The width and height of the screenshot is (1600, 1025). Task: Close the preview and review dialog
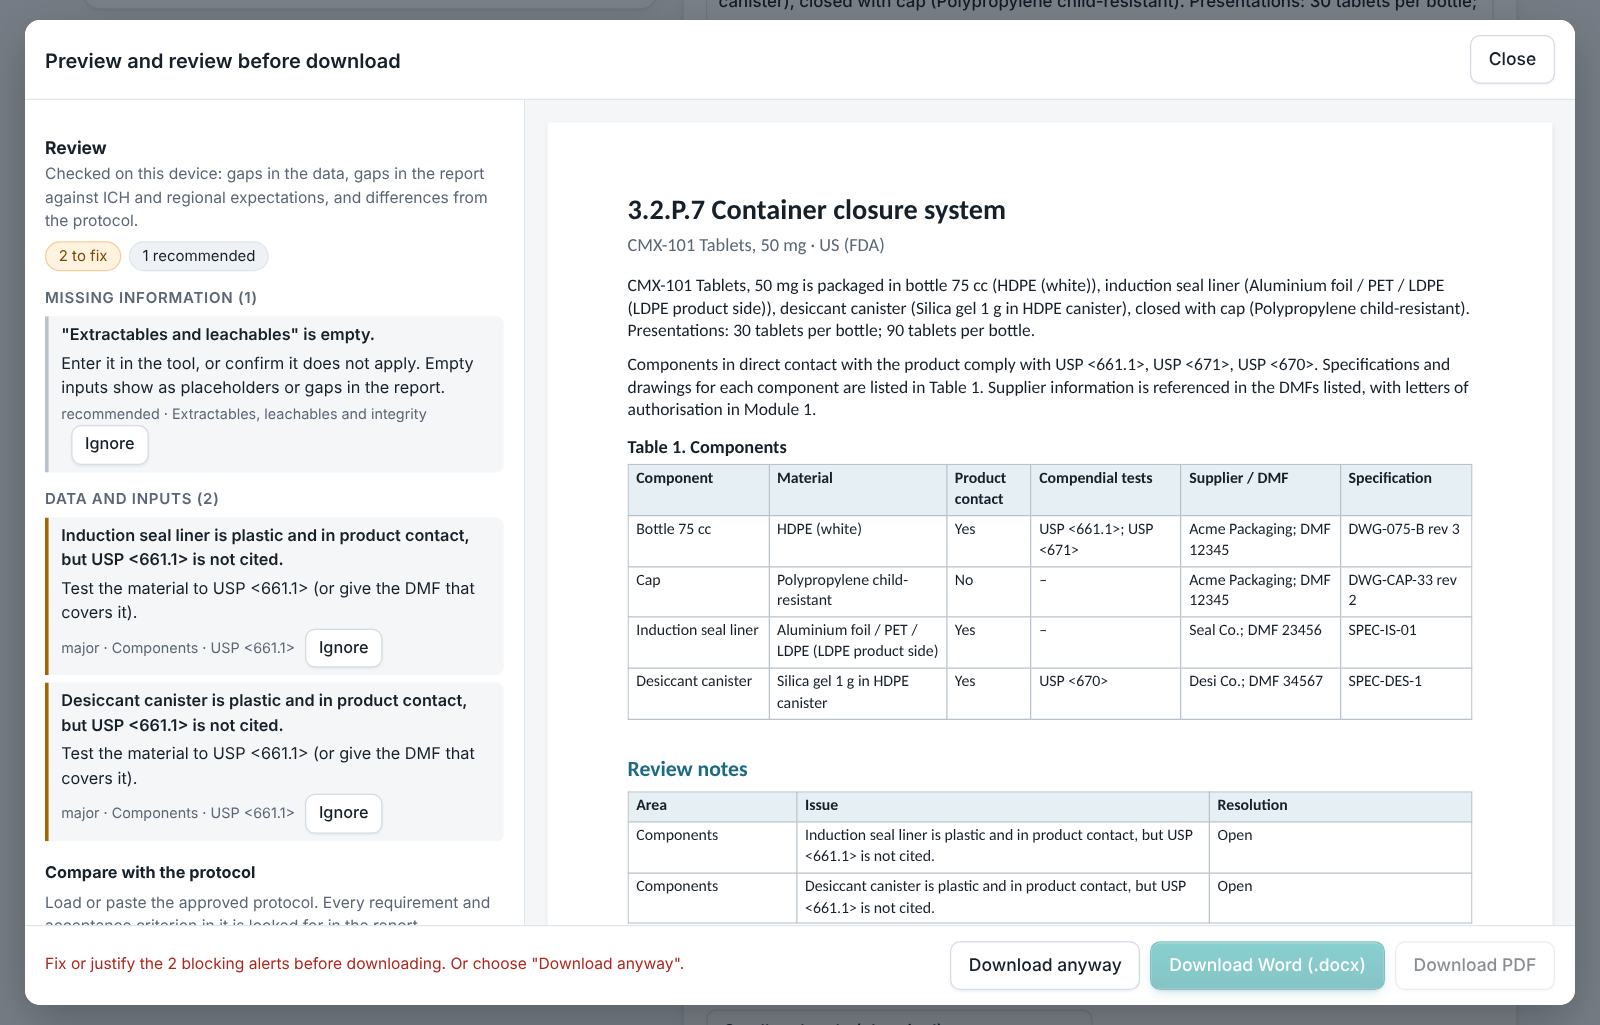tap(1511, 59)
